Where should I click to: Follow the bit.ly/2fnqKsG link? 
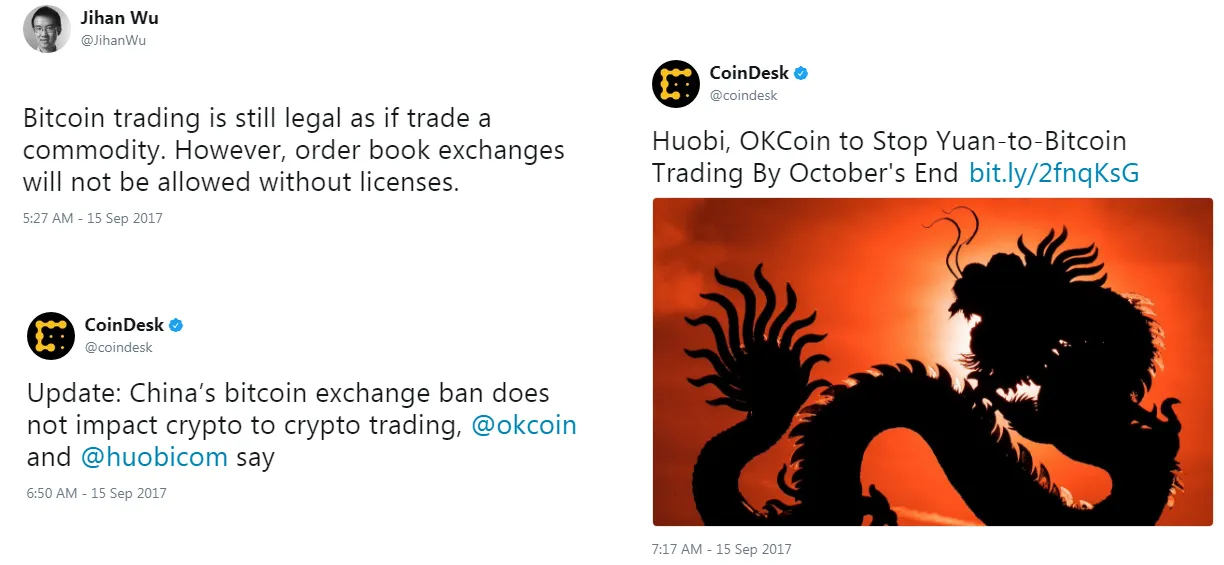(1054, 173)
